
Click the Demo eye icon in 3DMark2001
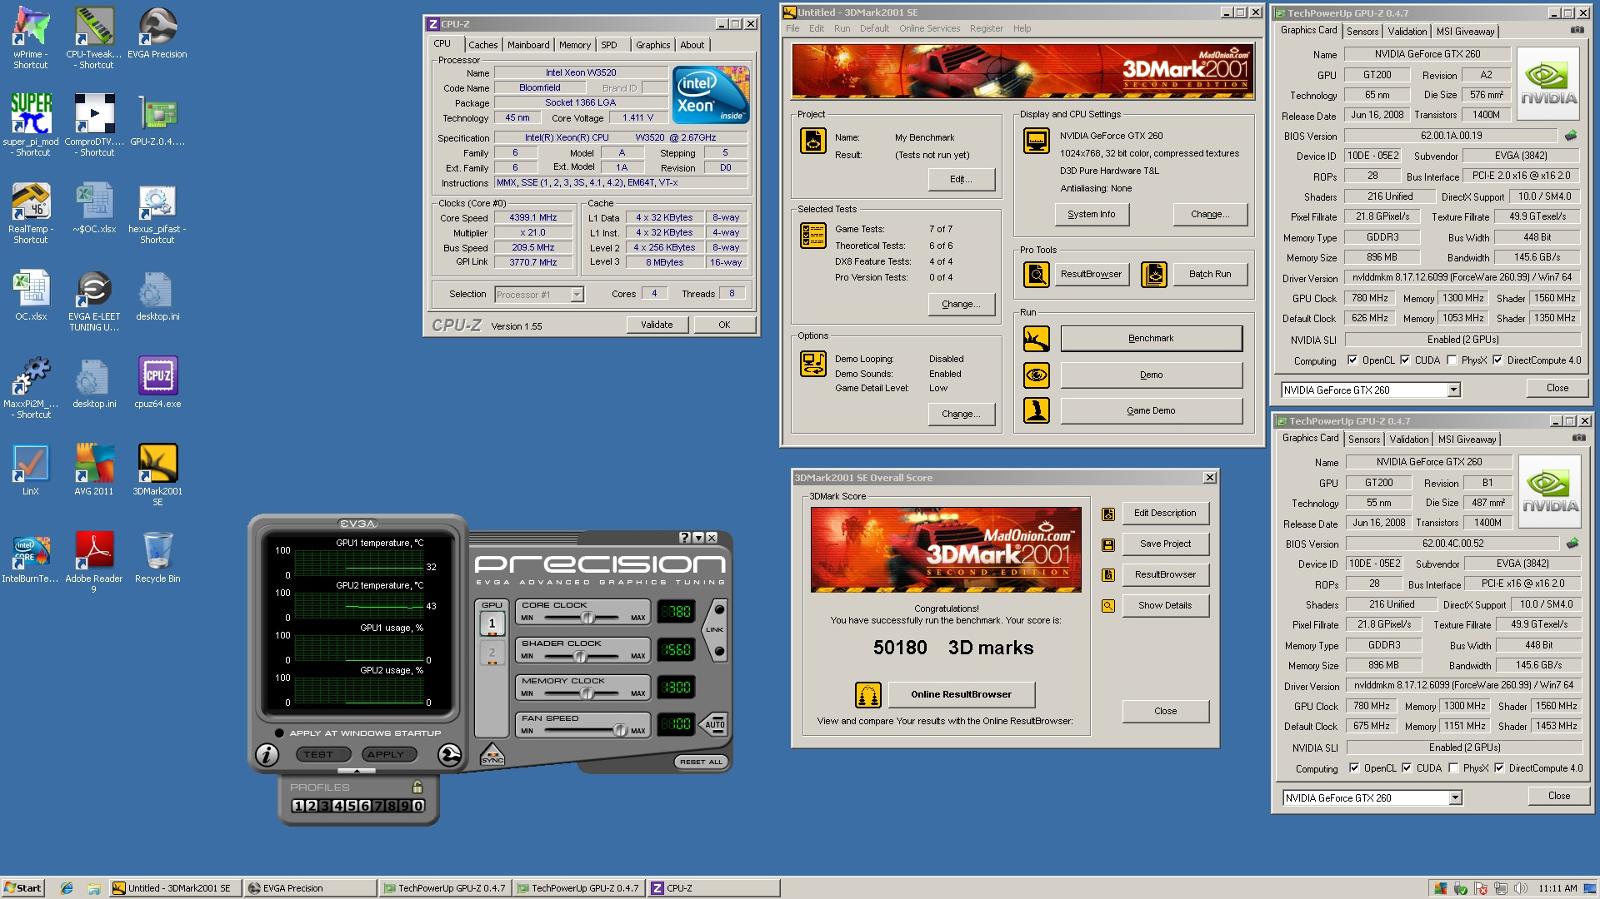[x=1036, y=375]
